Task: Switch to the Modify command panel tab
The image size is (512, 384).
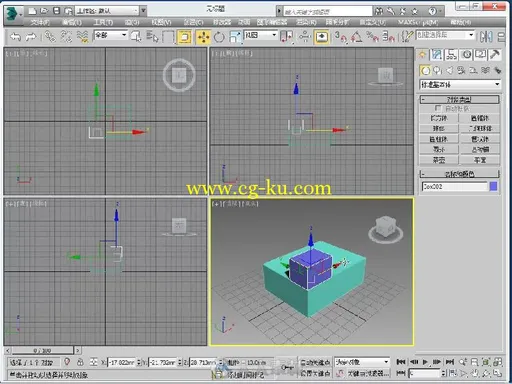Action: (x=437, y=54)
